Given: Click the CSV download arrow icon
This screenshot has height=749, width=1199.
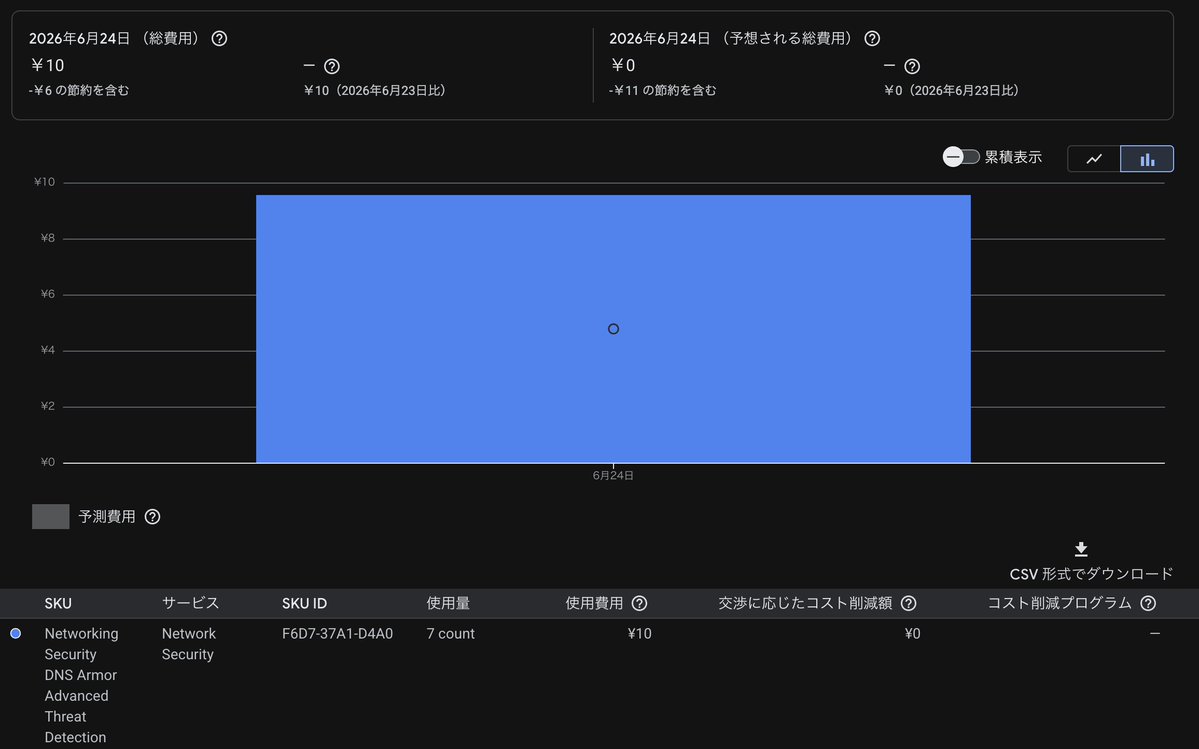Looking at the screenshot, I should (1081, 549).
